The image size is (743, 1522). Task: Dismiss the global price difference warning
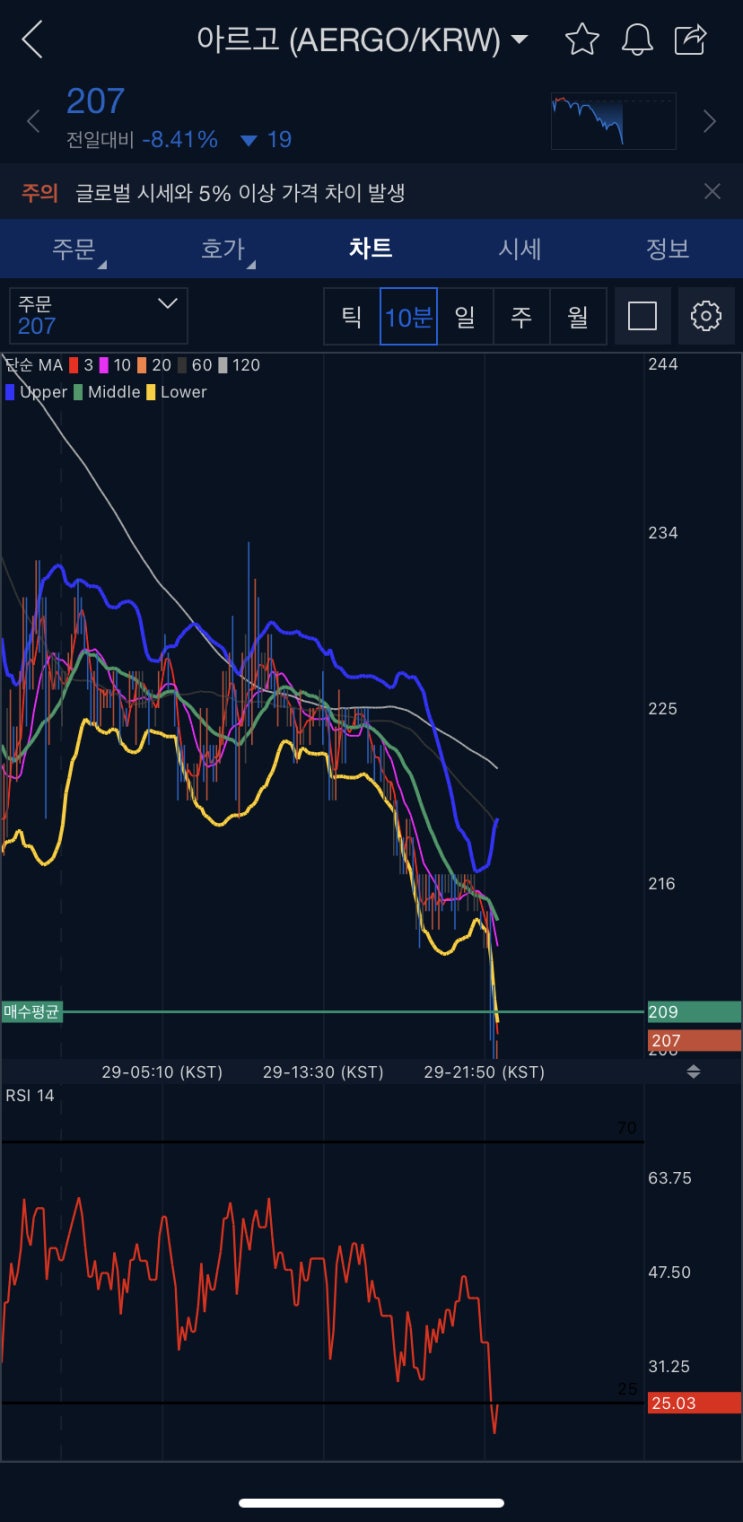click(x=712, y=192)
